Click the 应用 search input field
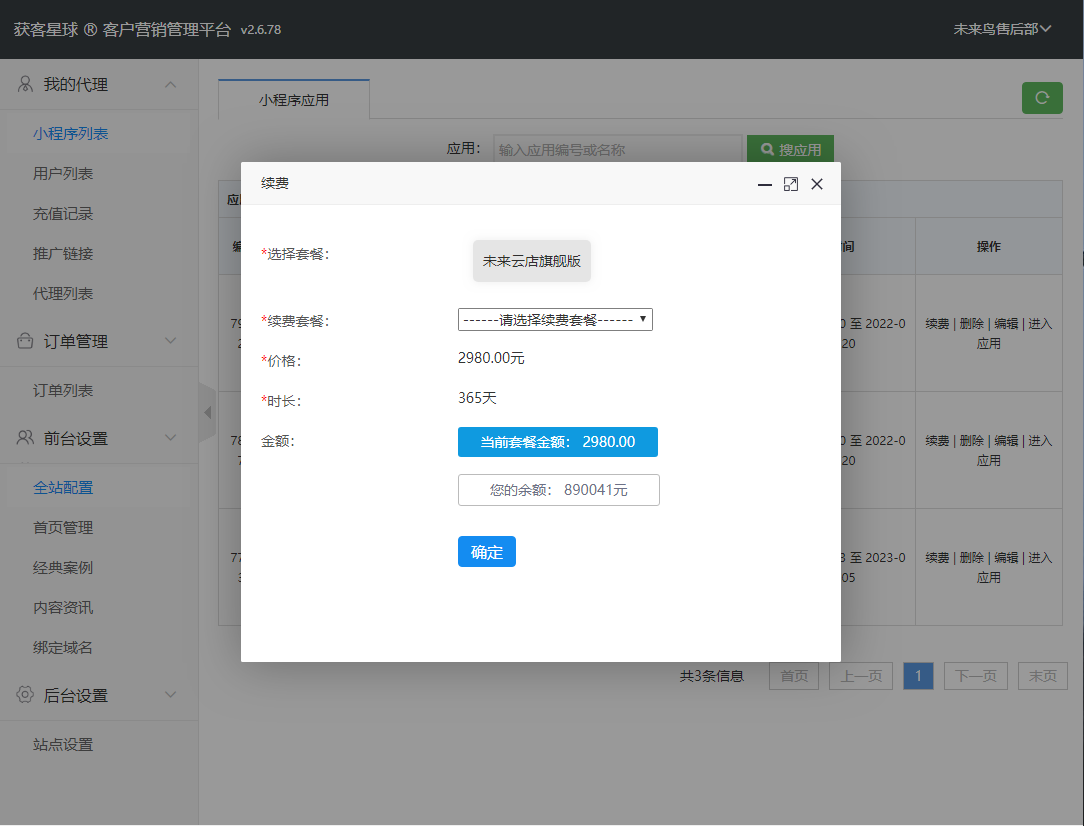1084x826 pixels. (x=617, y=150)
